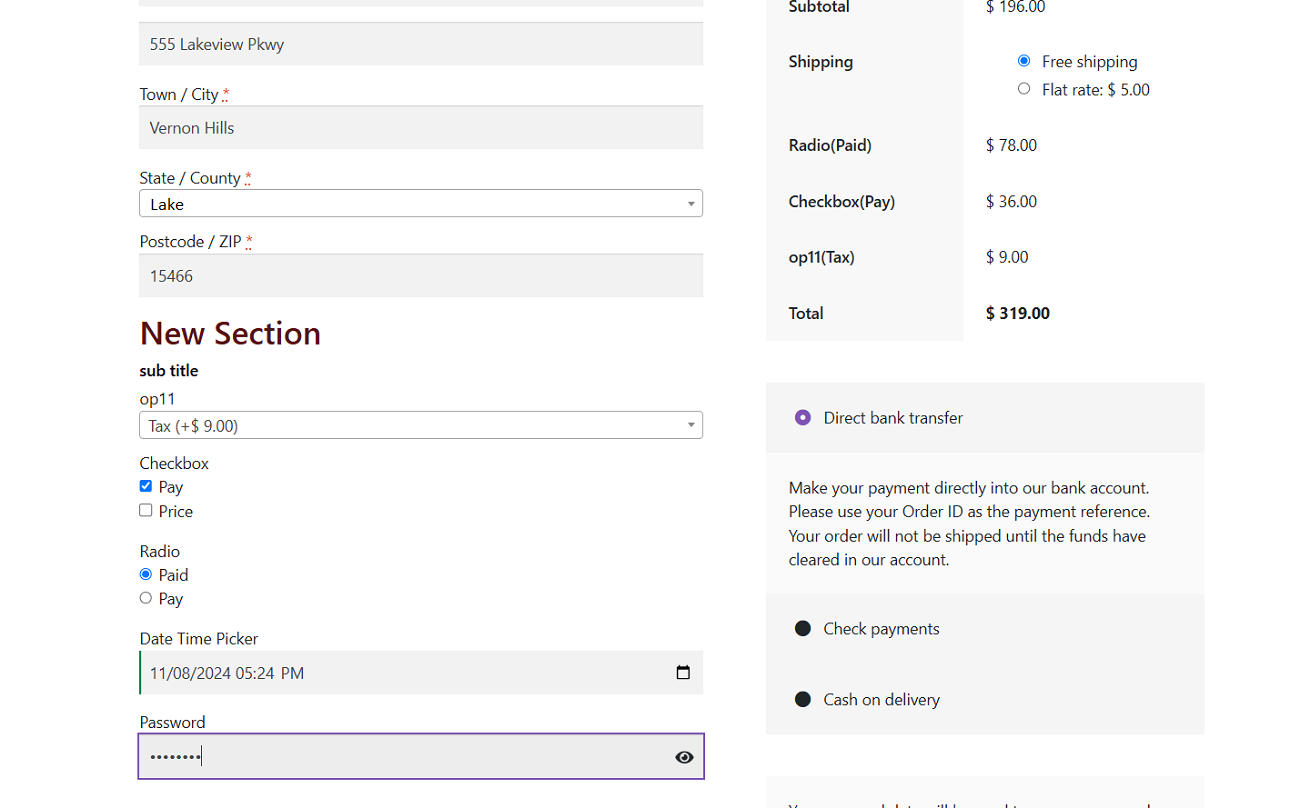
Task: Select the Pay radio option
Action: 146,598
